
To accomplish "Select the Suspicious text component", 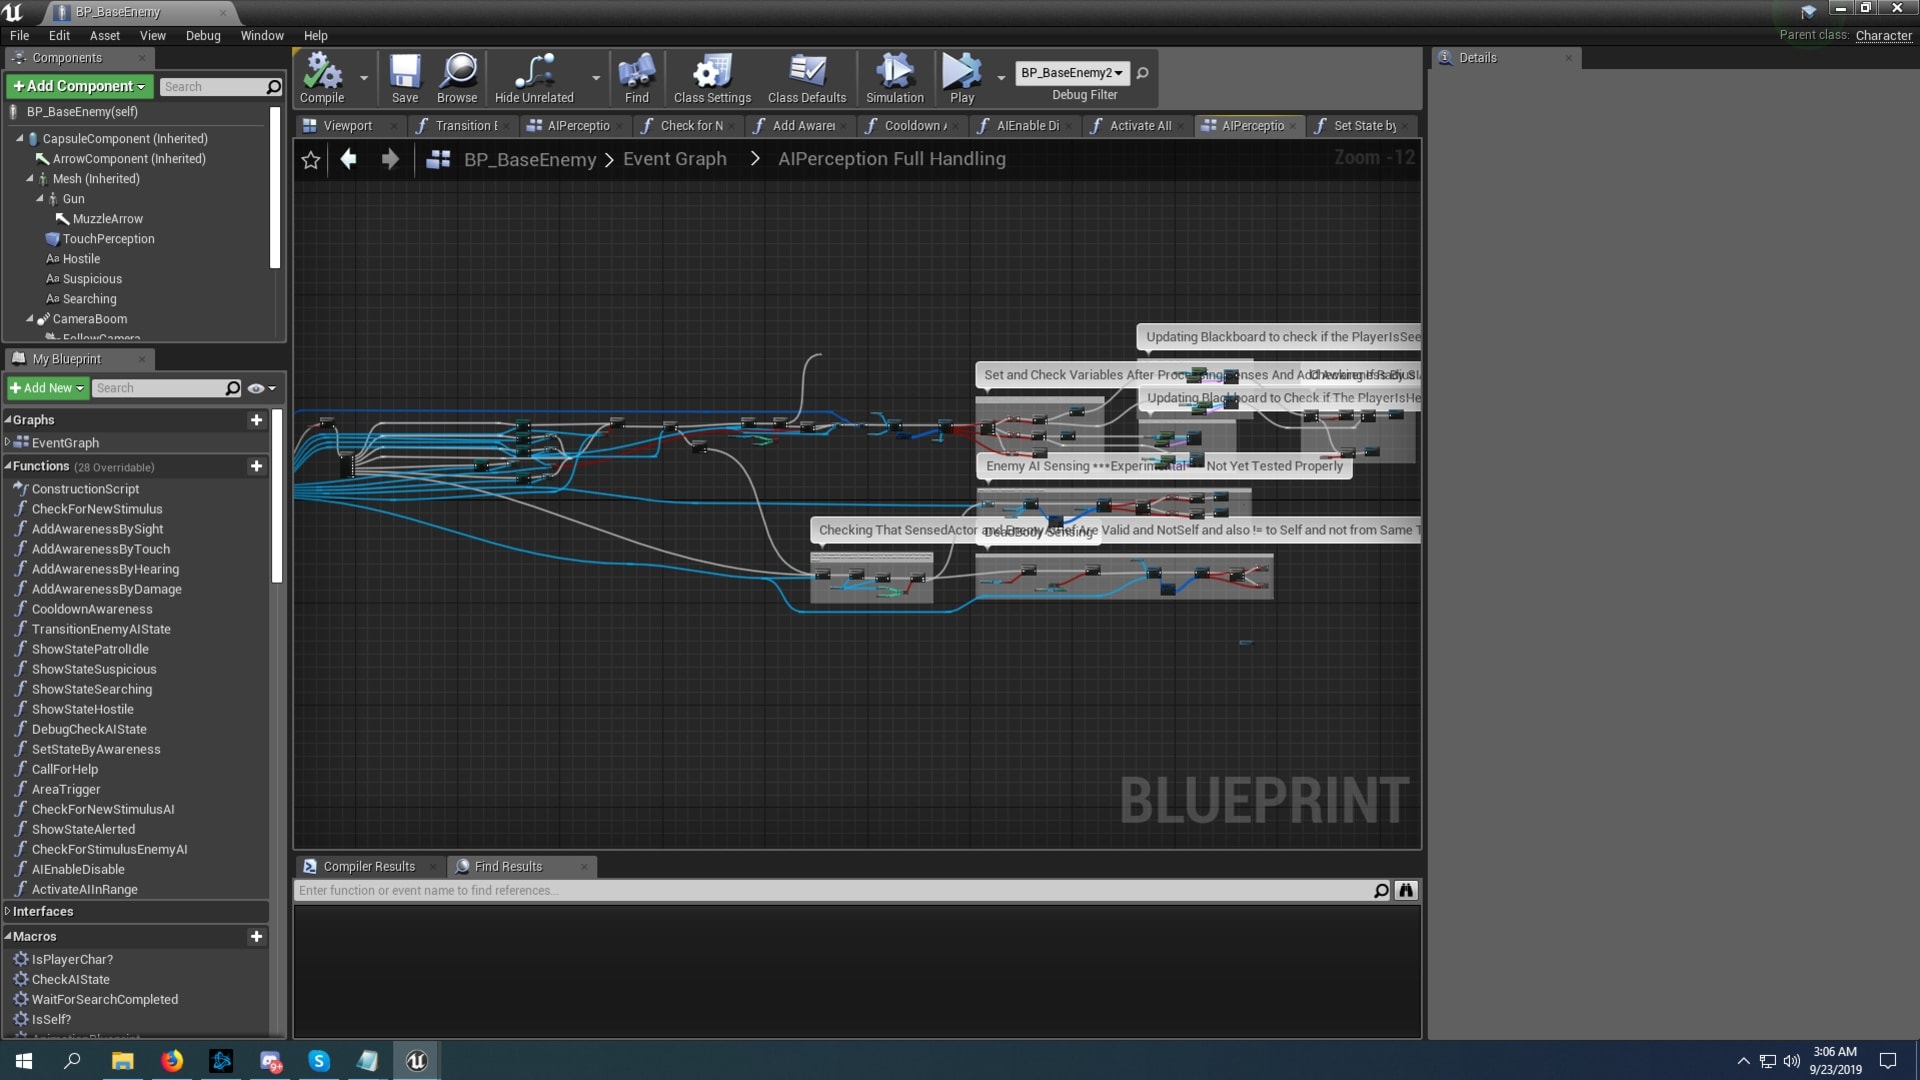I will point(92,279).
